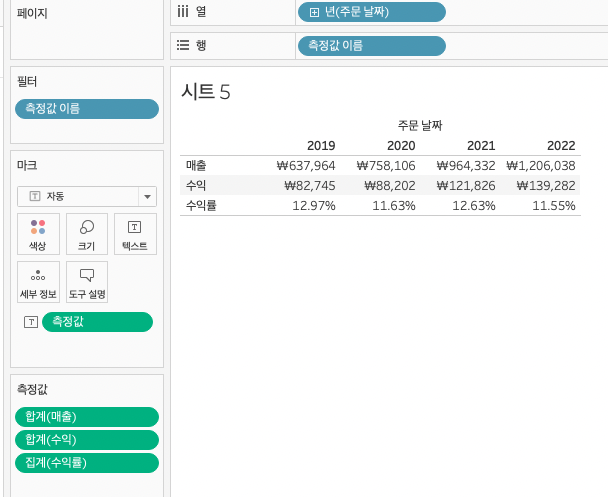Click the rows shelf icon next to 행
The height and width of the screenshot is (497, 608).
(183, 45)
